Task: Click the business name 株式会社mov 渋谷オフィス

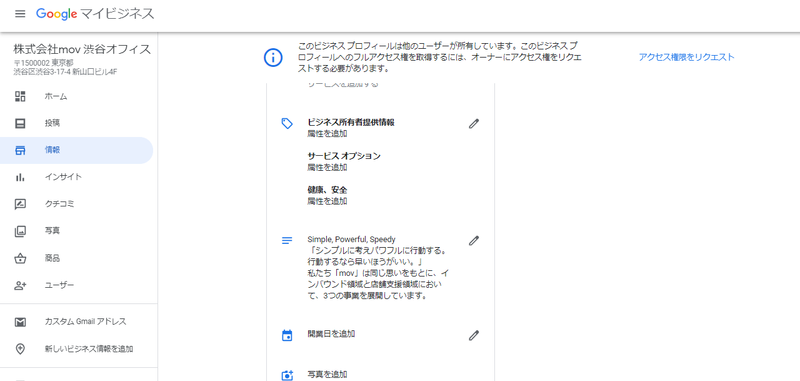Action: tap(82, 49)
